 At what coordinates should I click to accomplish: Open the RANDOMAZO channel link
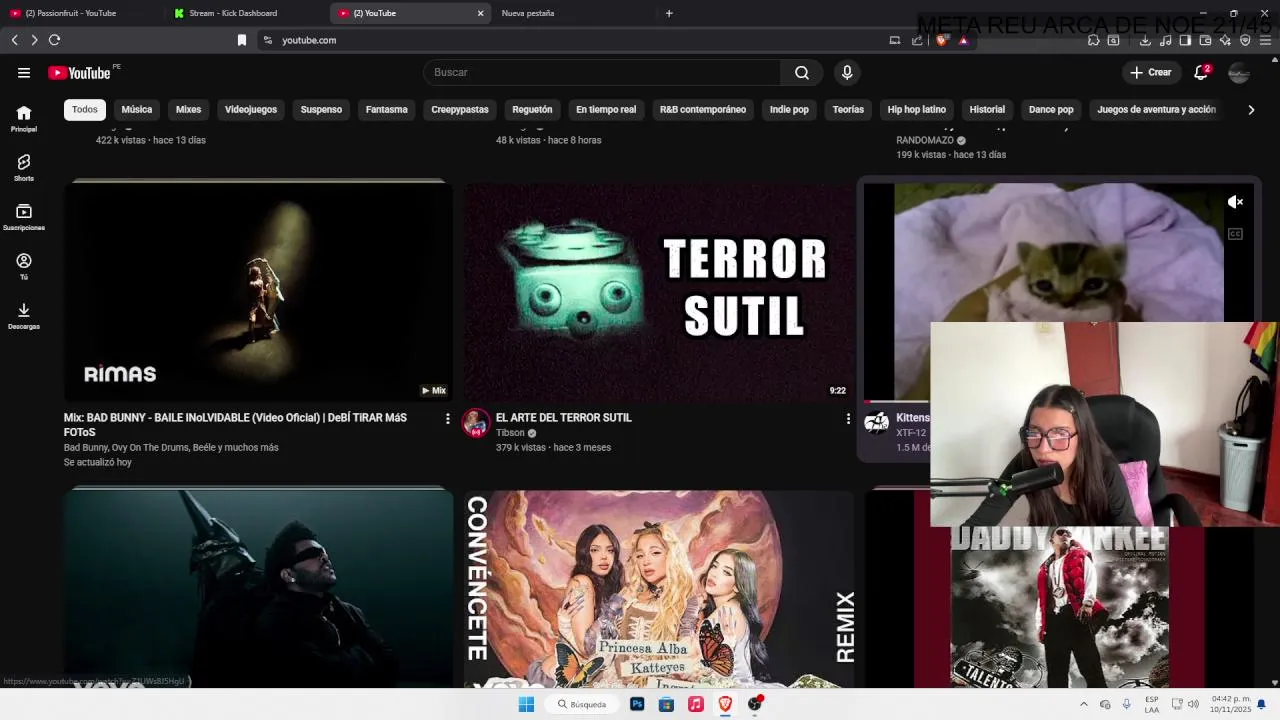925,140
